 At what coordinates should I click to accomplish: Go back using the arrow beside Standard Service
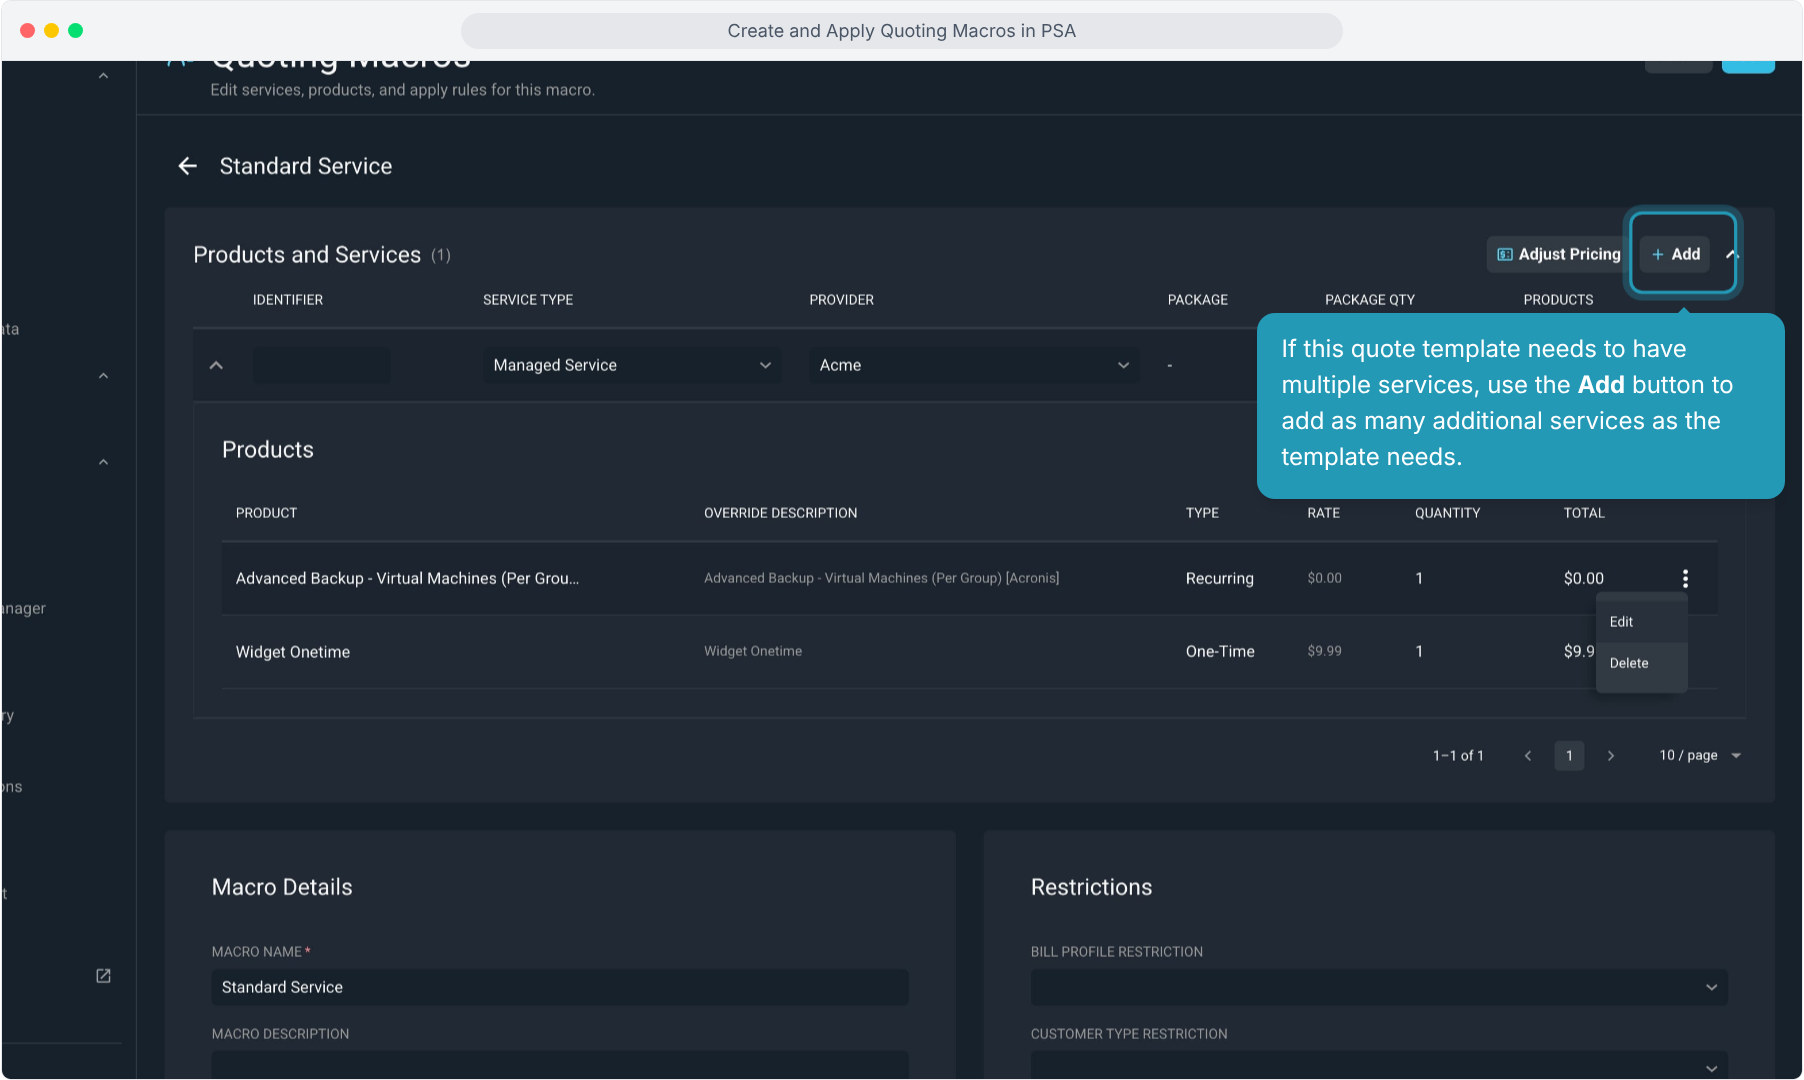click(x=187, y=166)
